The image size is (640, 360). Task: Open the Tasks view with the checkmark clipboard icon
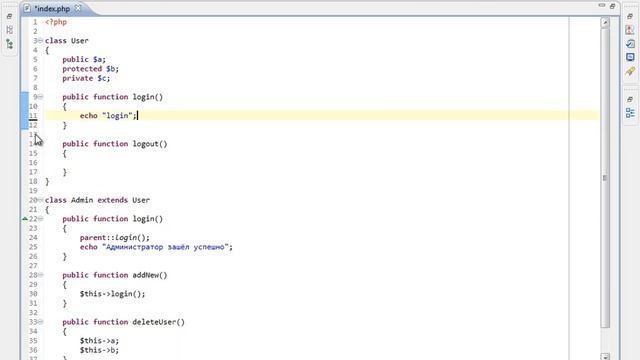click(x=630, y=43)
